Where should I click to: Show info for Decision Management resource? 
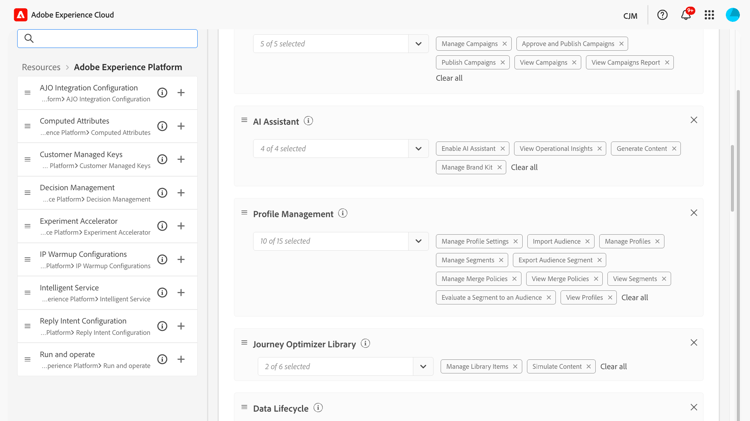[x=162, y=193]
